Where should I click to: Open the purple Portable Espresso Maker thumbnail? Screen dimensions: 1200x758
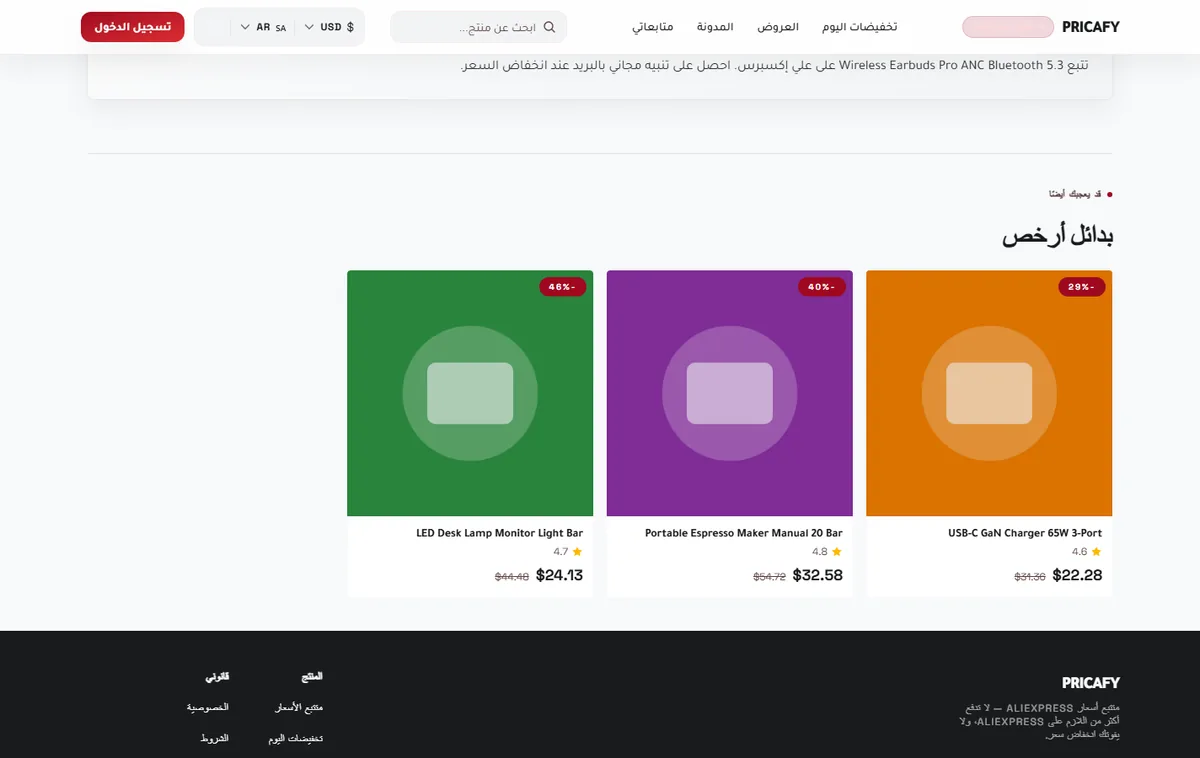[x=730, y=393]
